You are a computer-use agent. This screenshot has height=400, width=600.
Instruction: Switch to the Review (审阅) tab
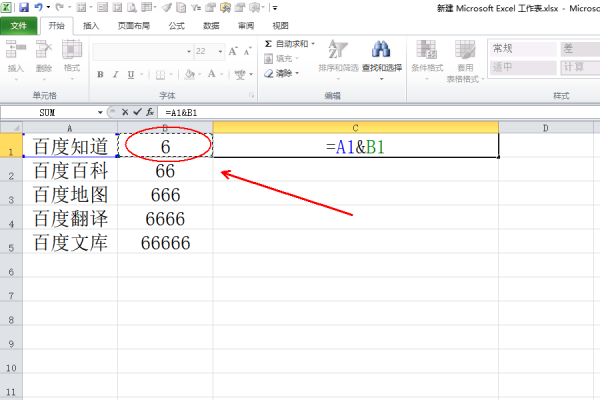pos(246,26)
